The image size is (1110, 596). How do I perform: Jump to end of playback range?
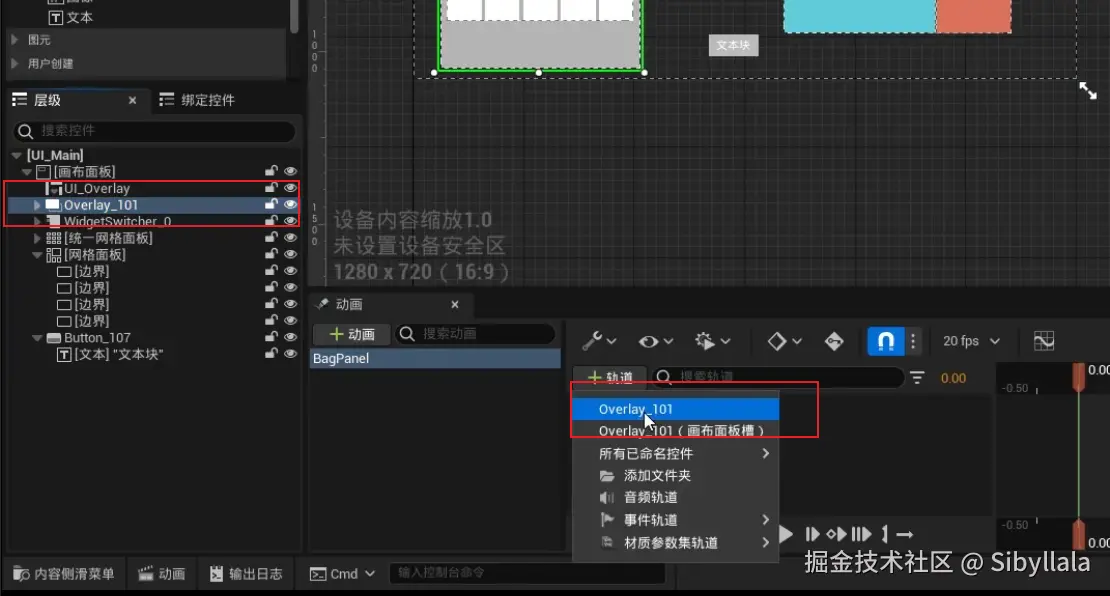(x=861, y=534)
